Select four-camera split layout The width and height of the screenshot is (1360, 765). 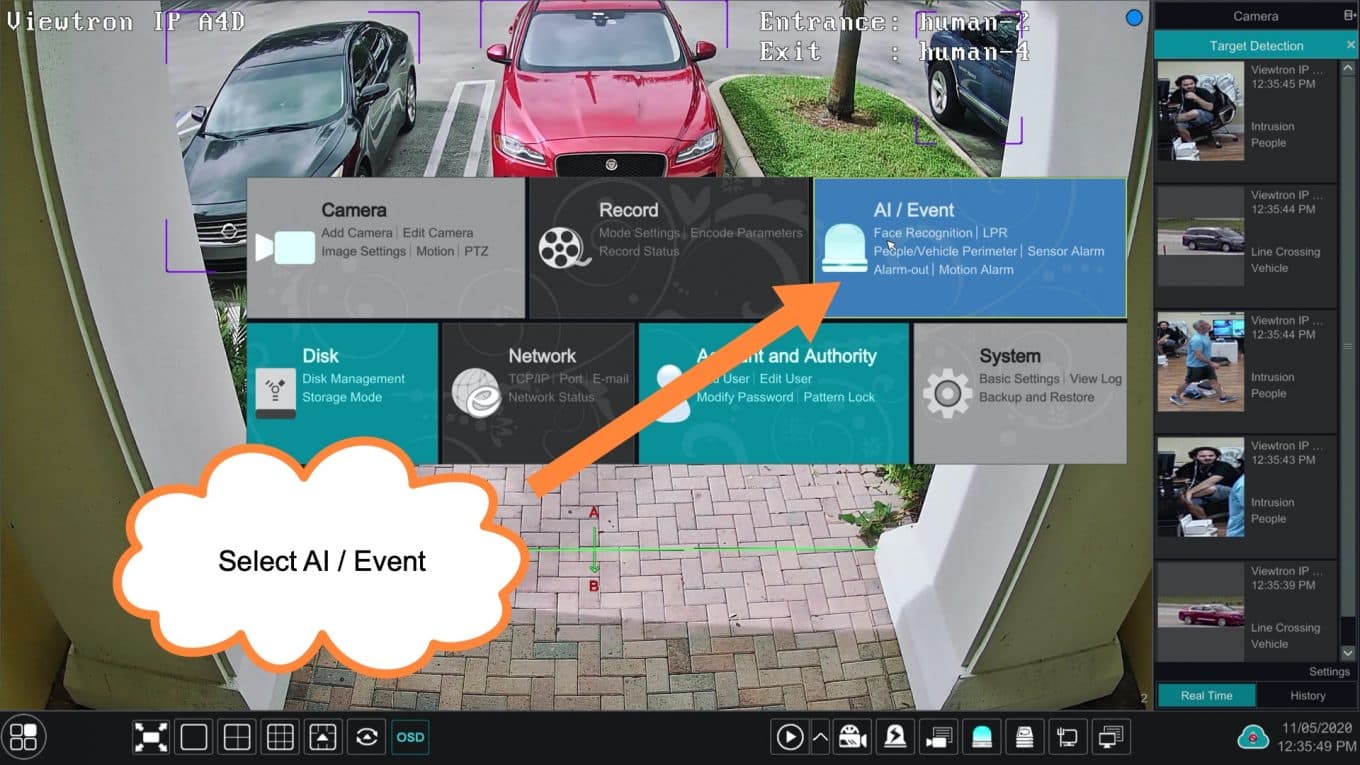click(x=237, y=737)
